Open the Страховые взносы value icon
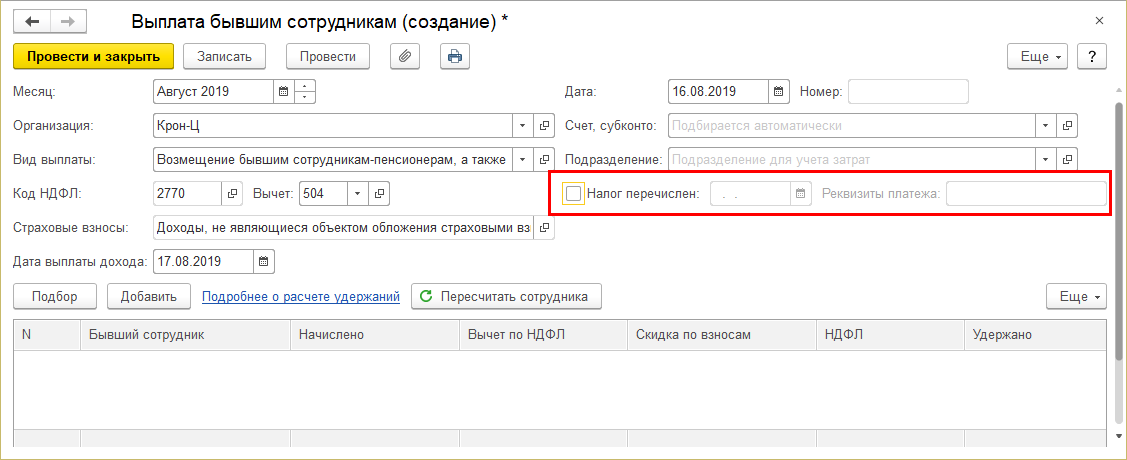This screenshot has height=460, width=1127. (x=545, y=228)
